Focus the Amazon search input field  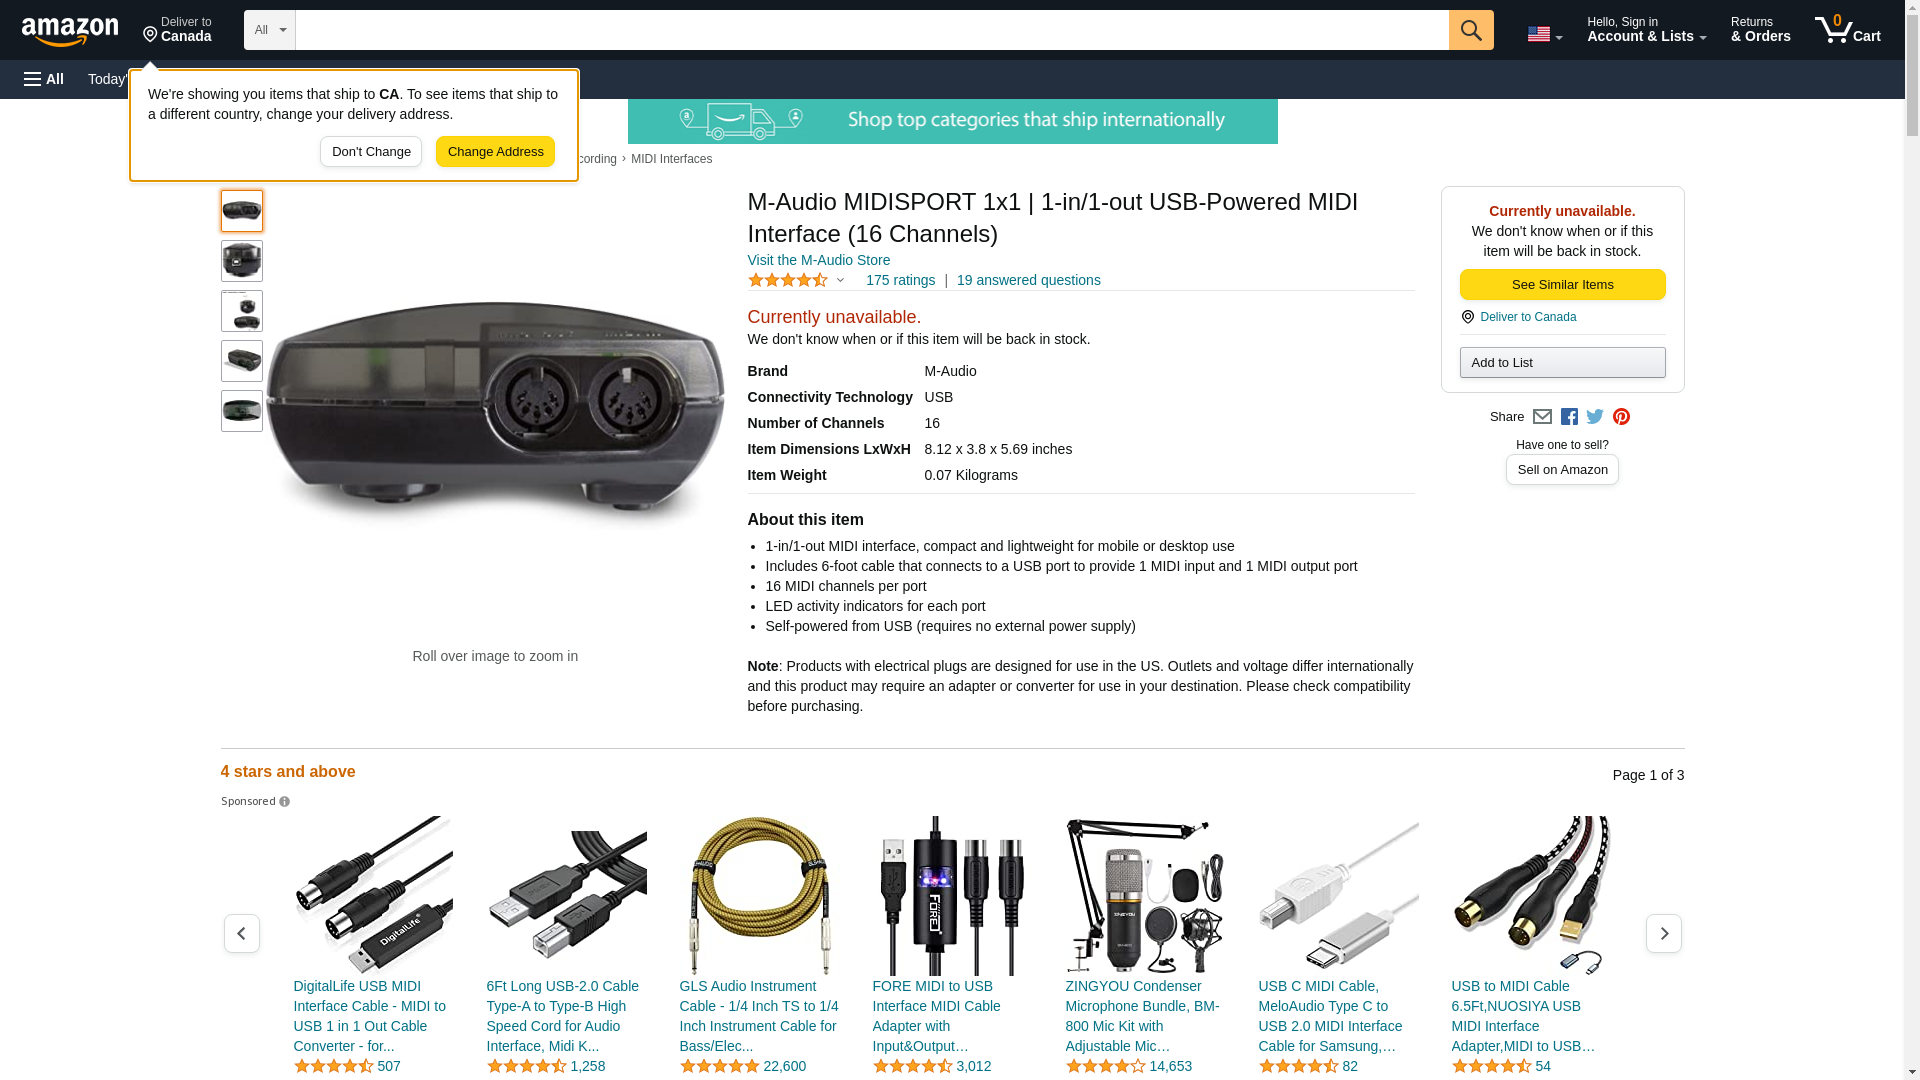tap(872, 30)
